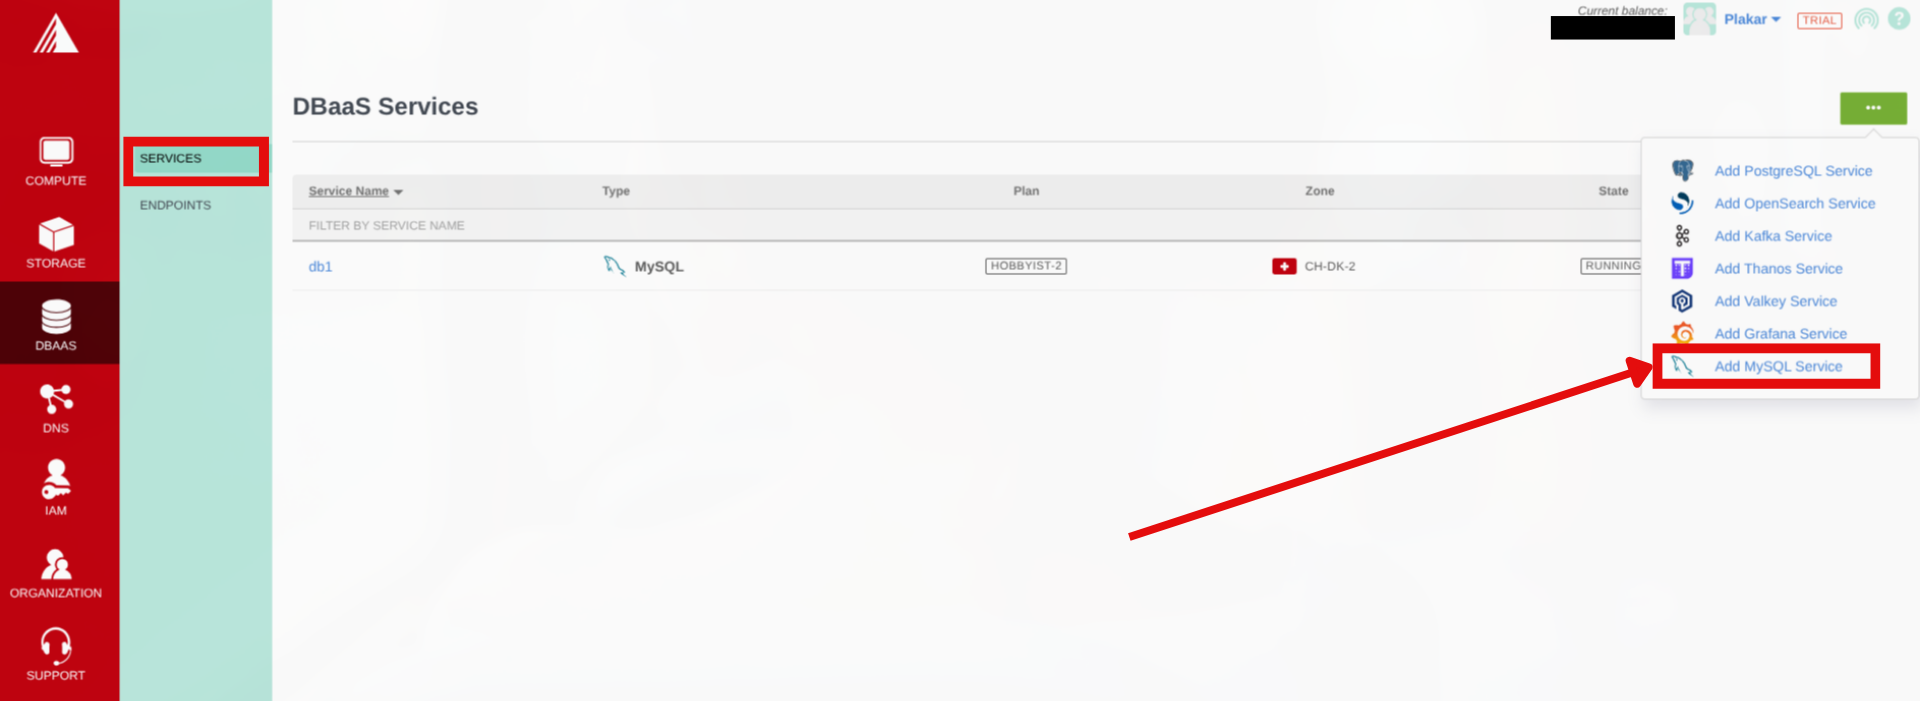Open the IAM sidebar icon
Image resolution: width=1920 pixels, height=701 pixels.
pos(56,479)
